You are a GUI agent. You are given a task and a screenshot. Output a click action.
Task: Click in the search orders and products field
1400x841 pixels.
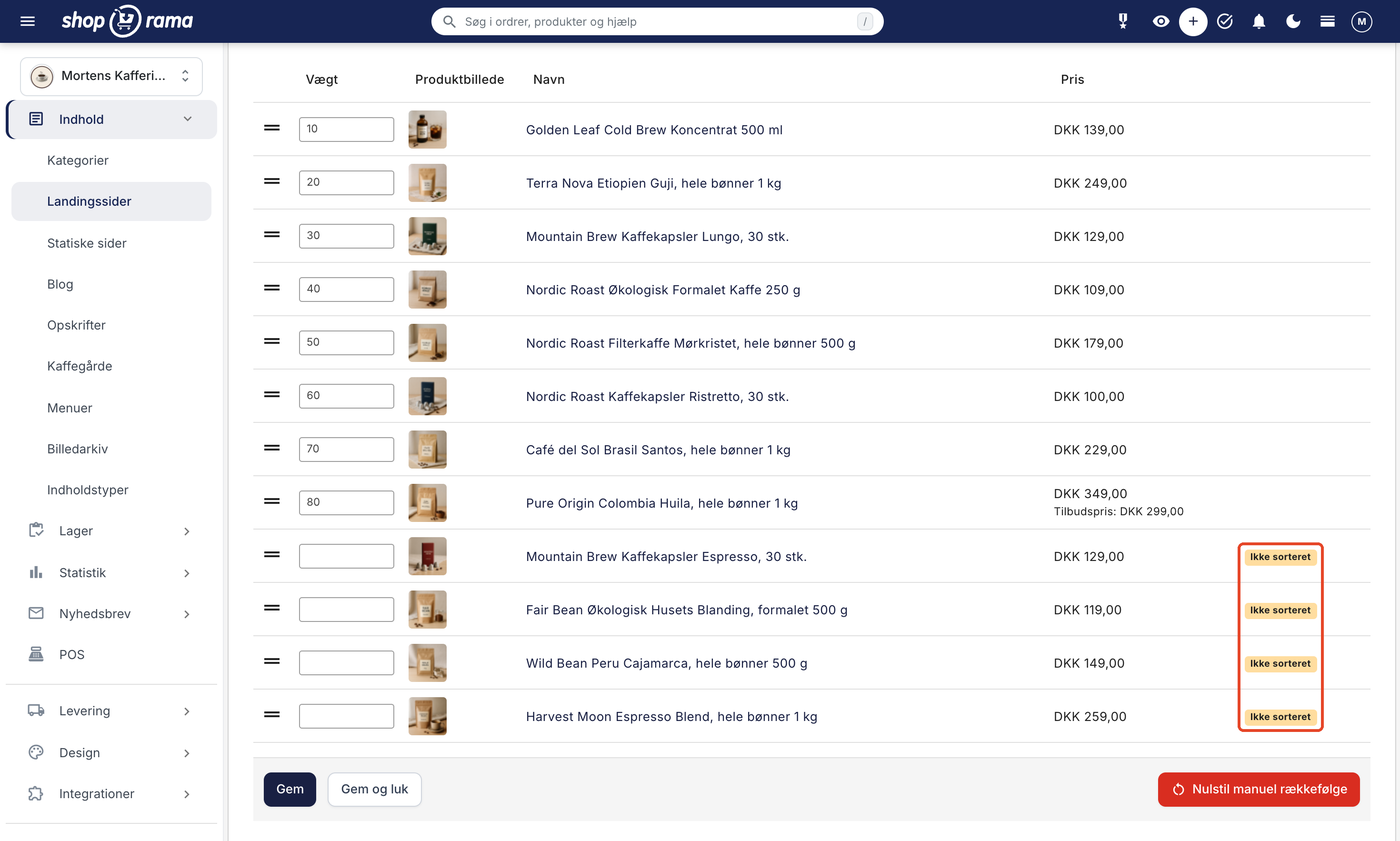point(657,21)
